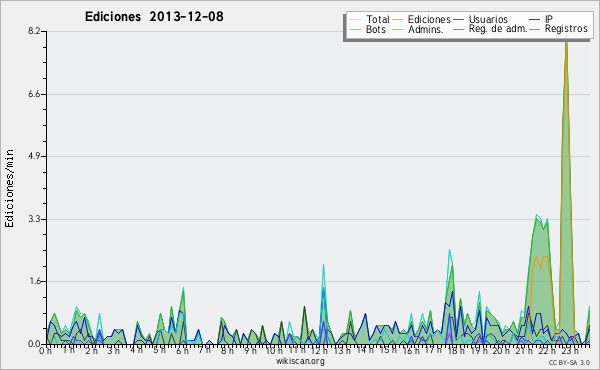The image size is (600, 370).
Task: Click the y-axis value 8.2
Action: (x=34, y=31)
